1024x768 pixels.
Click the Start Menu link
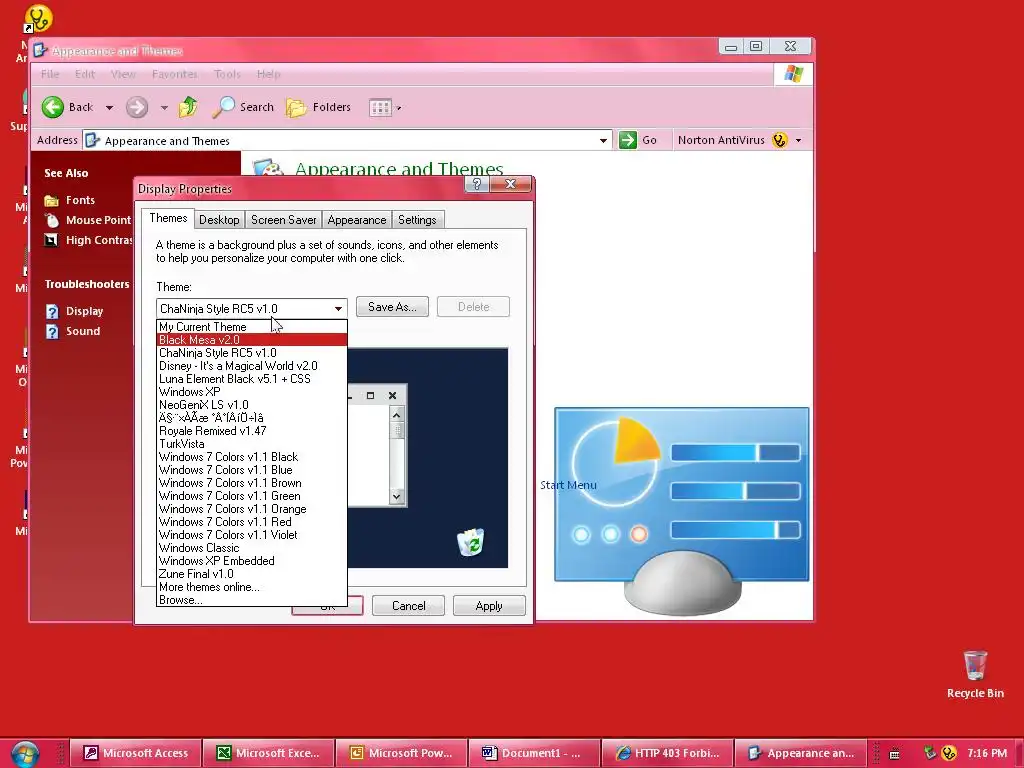568,485
